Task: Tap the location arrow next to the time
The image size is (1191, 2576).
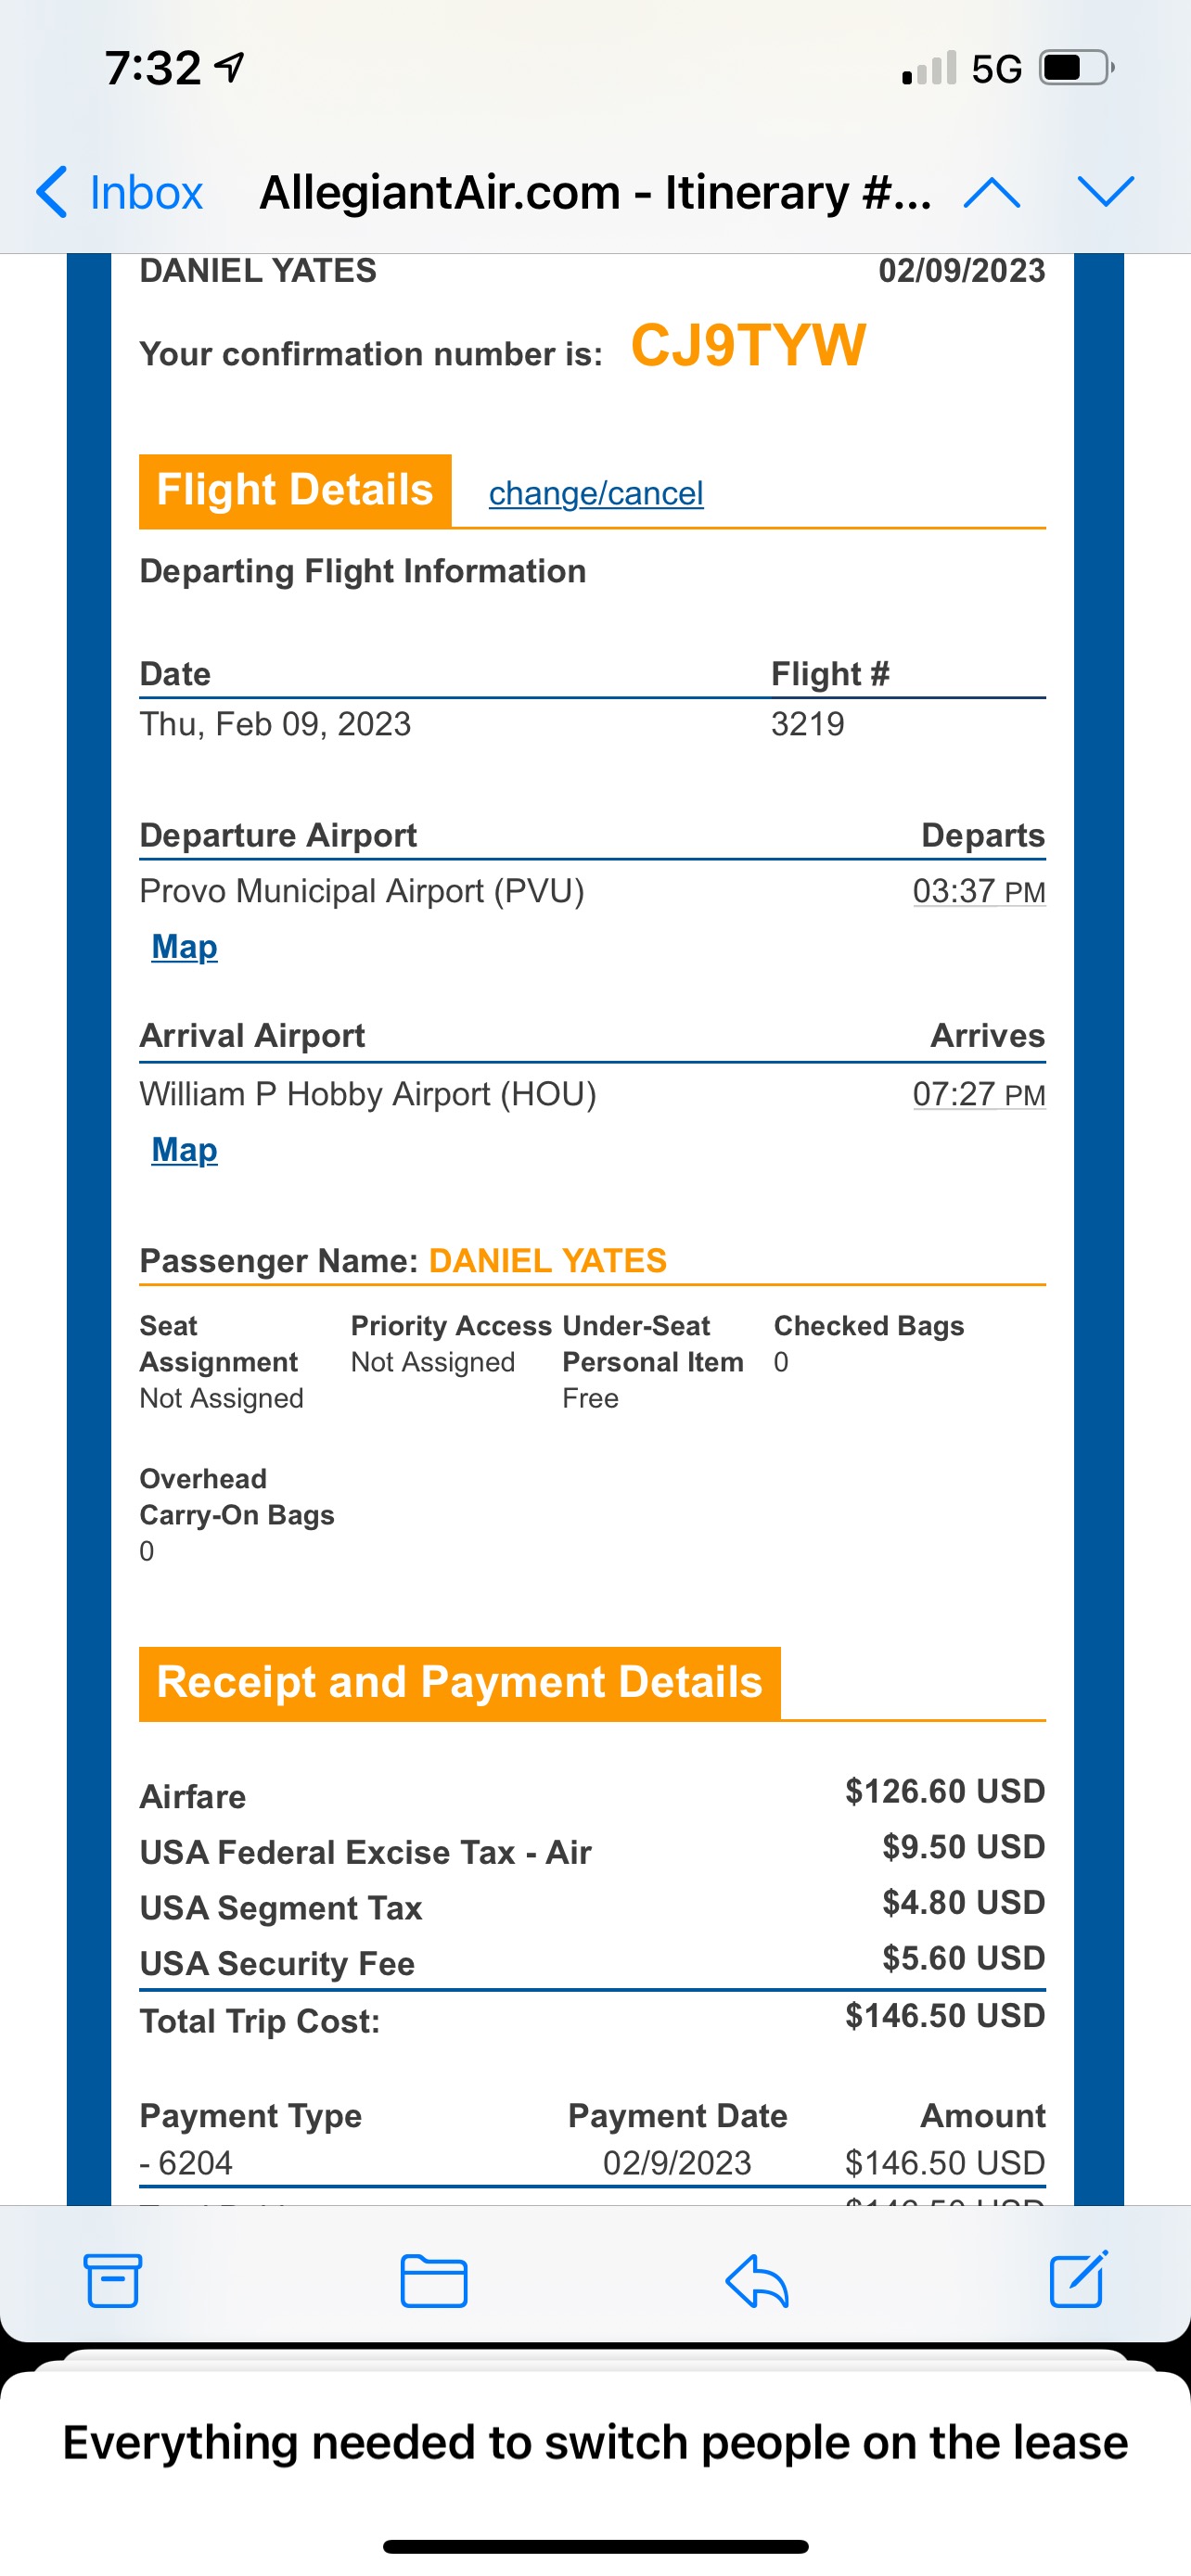Action: pyautogui.click(x=230, y=68)
